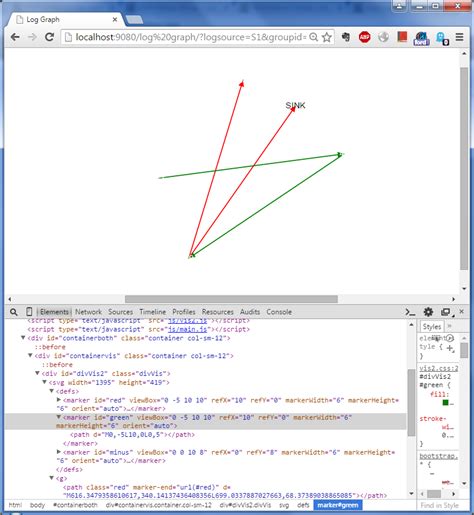This screenshot has width=474, height=515.
Task: Collapse the containerboth div node
Action: pyautogui.click(x=23, y=338)
